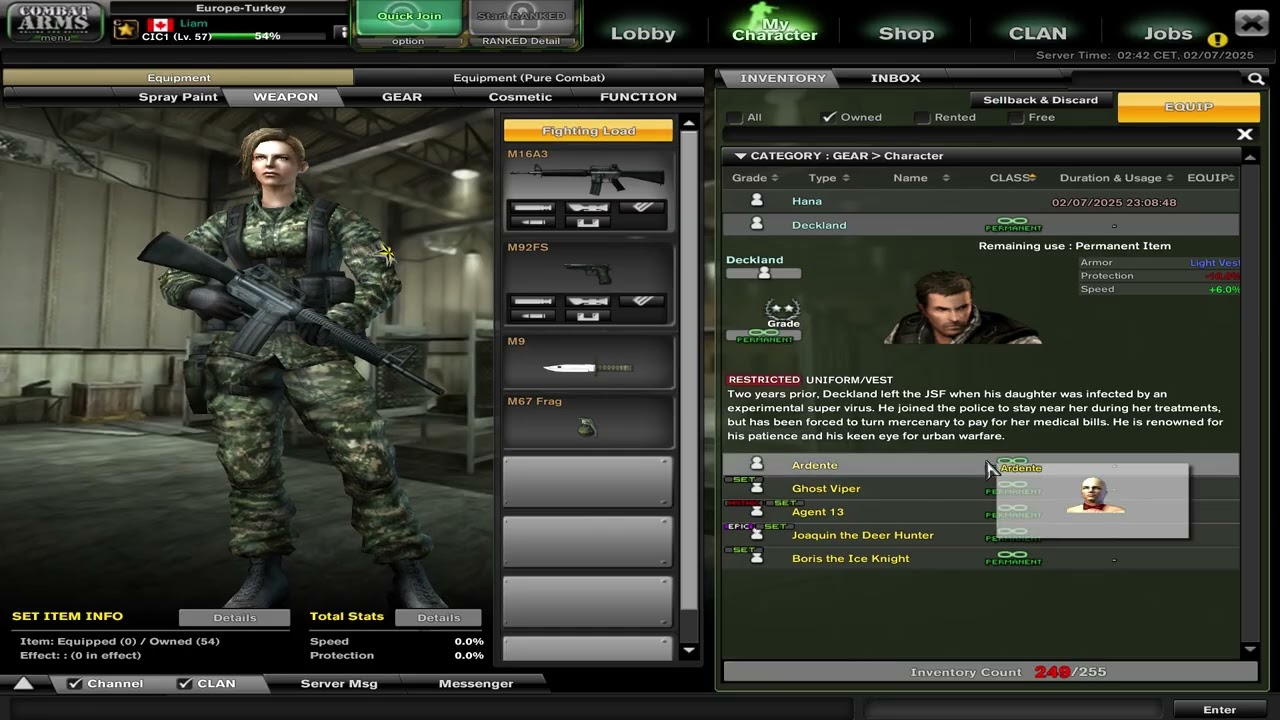Switch to the INVENTORY tab
The image size is (1280, 720).
783,78
